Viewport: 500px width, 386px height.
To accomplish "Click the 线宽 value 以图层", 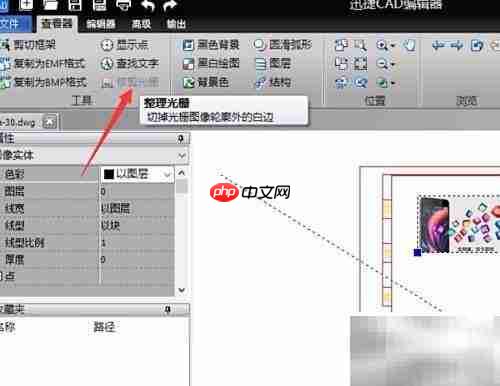I will (137, 209).
